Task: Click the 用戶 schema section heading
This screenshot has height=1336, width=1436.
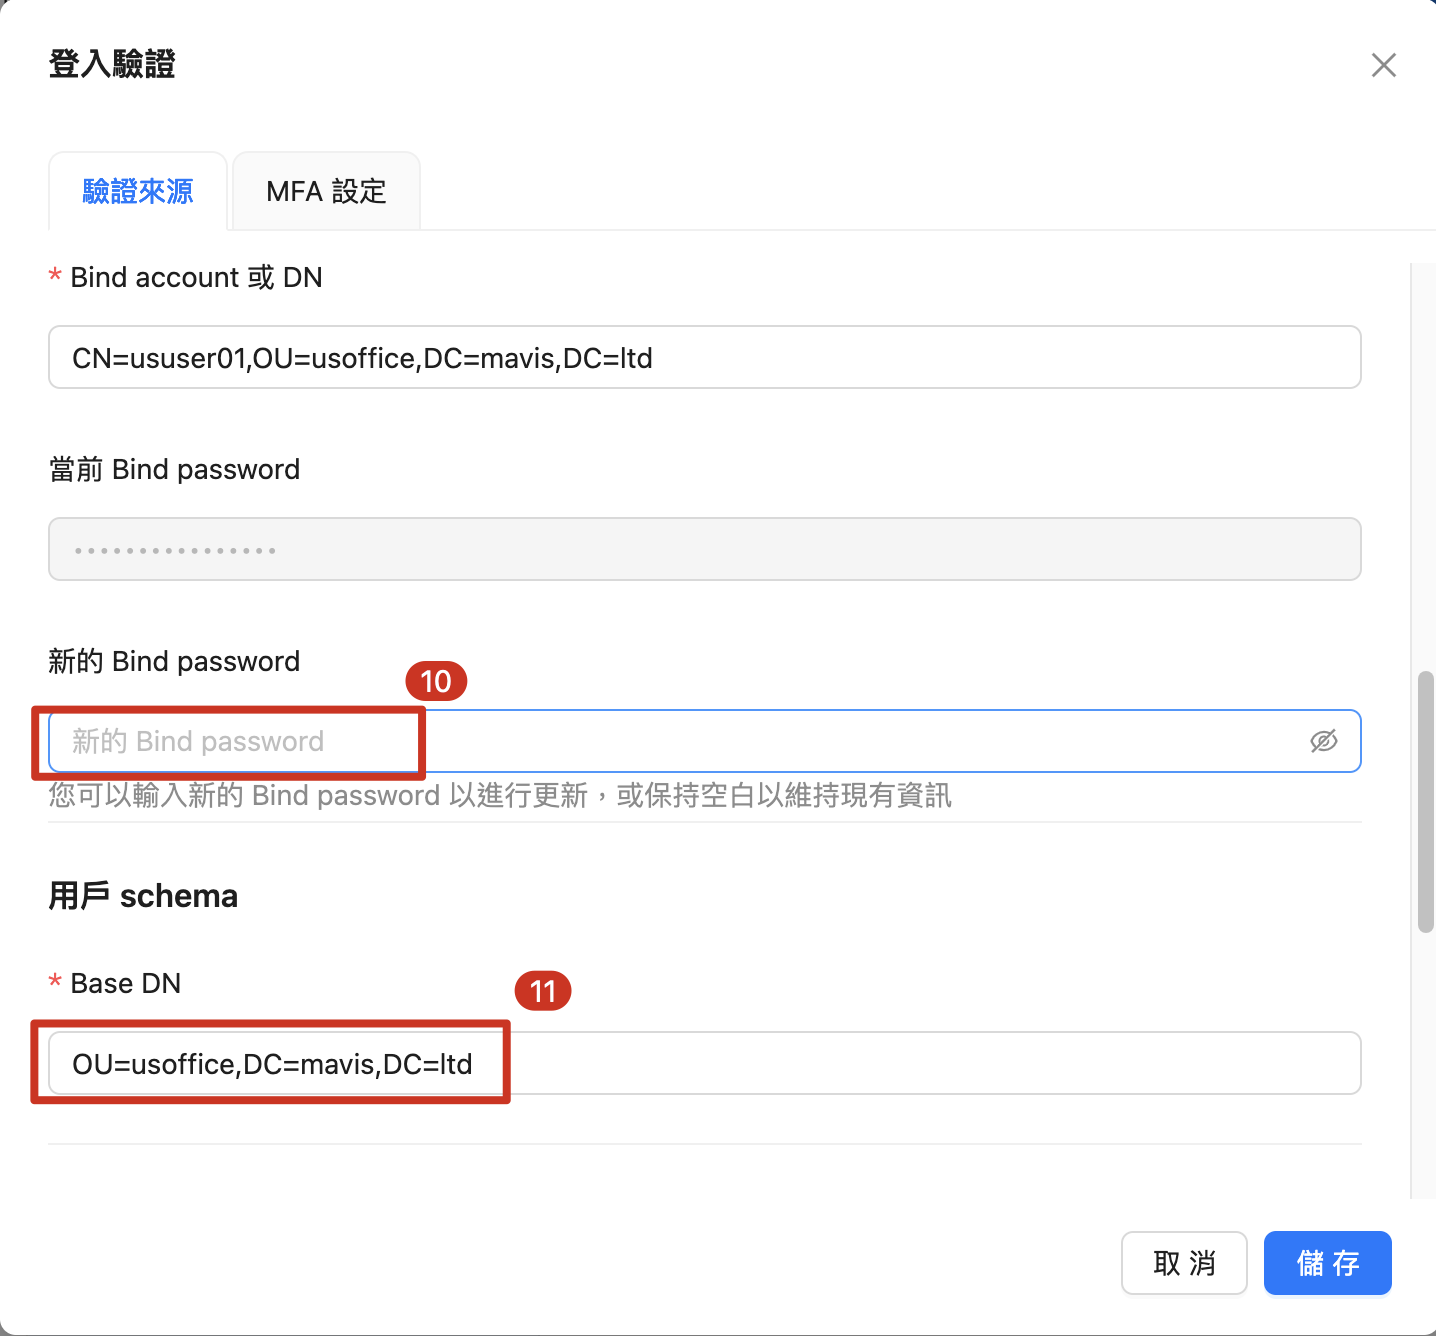Action: [x=143, y=896]
